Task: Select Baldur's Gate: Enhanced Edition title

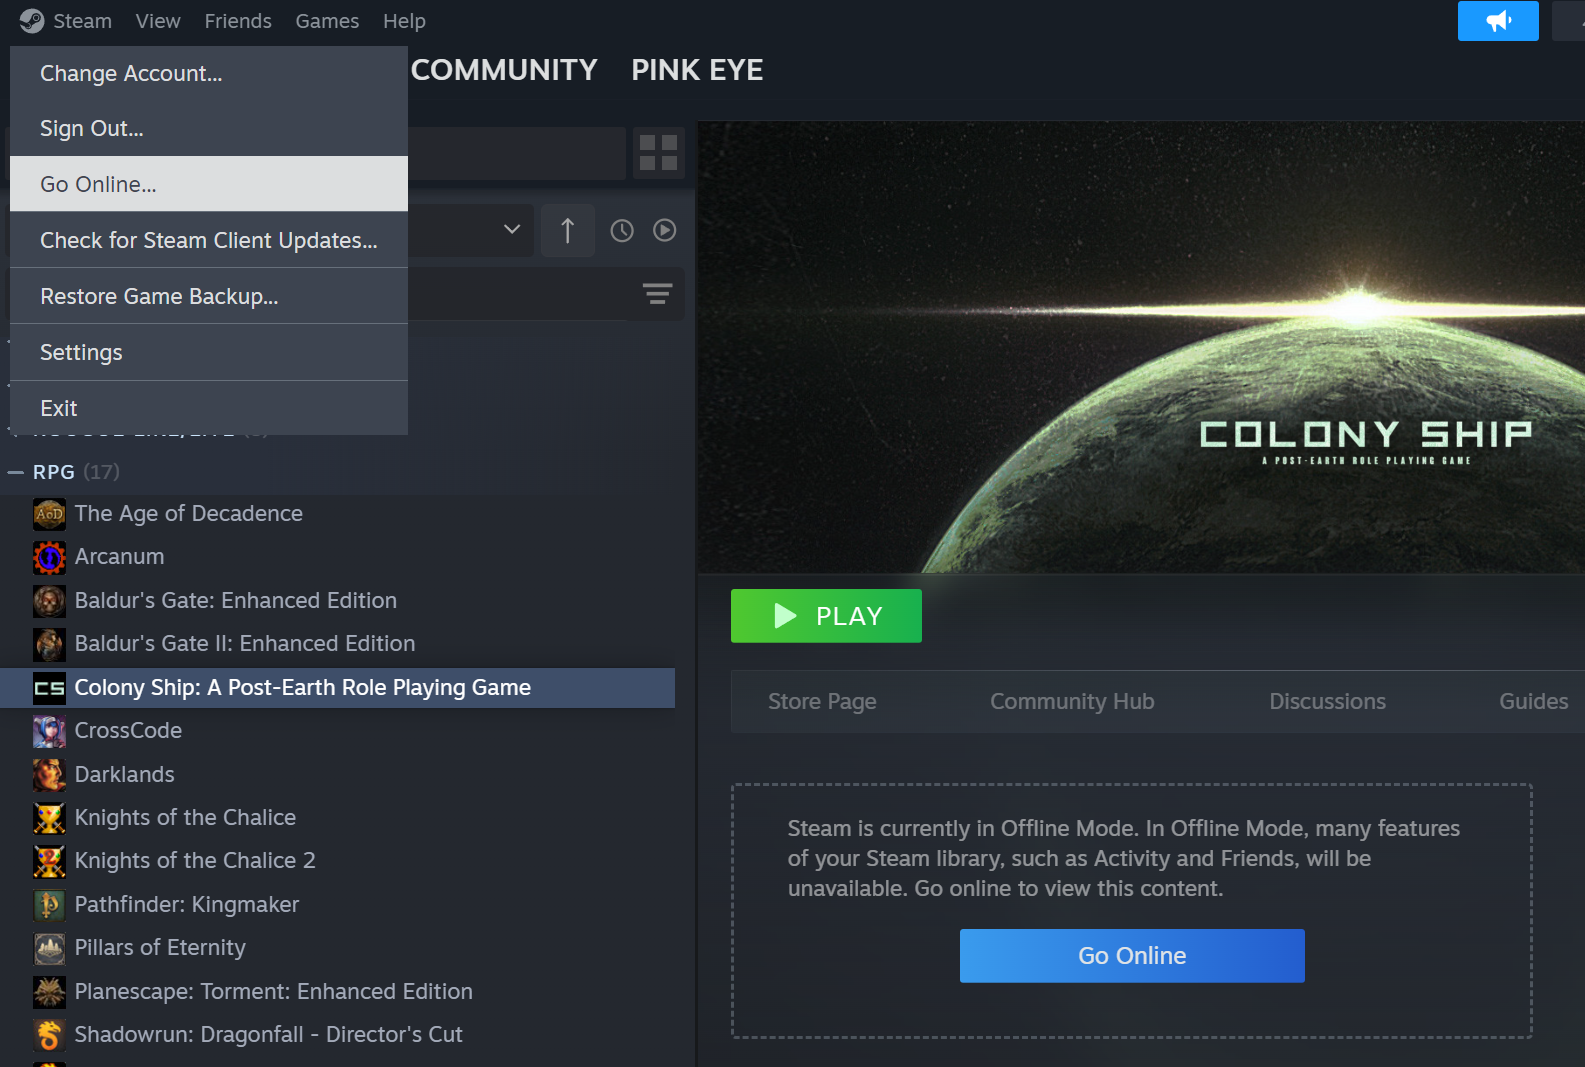Action: 236,601
